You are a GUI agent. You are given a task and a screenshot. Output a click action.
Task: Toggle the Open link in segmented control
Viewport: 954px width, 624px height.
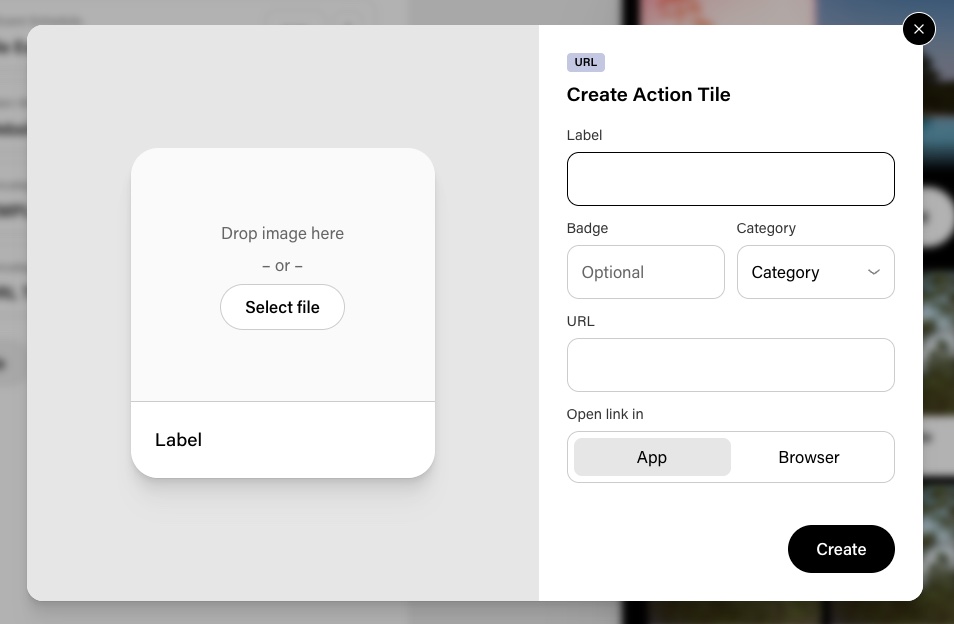[x=730, y=457]
